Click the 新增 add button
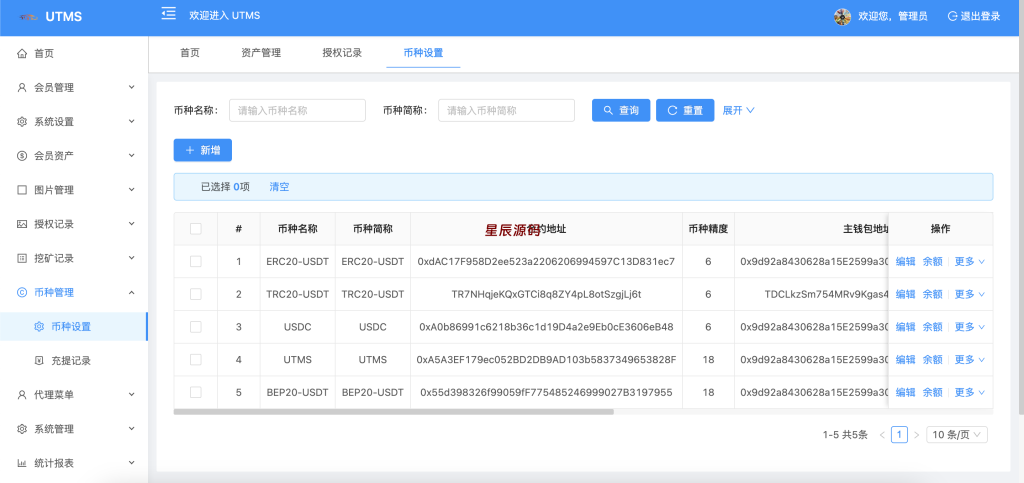This screenshot has width=1024, height=483. click(x=202, y=150)
